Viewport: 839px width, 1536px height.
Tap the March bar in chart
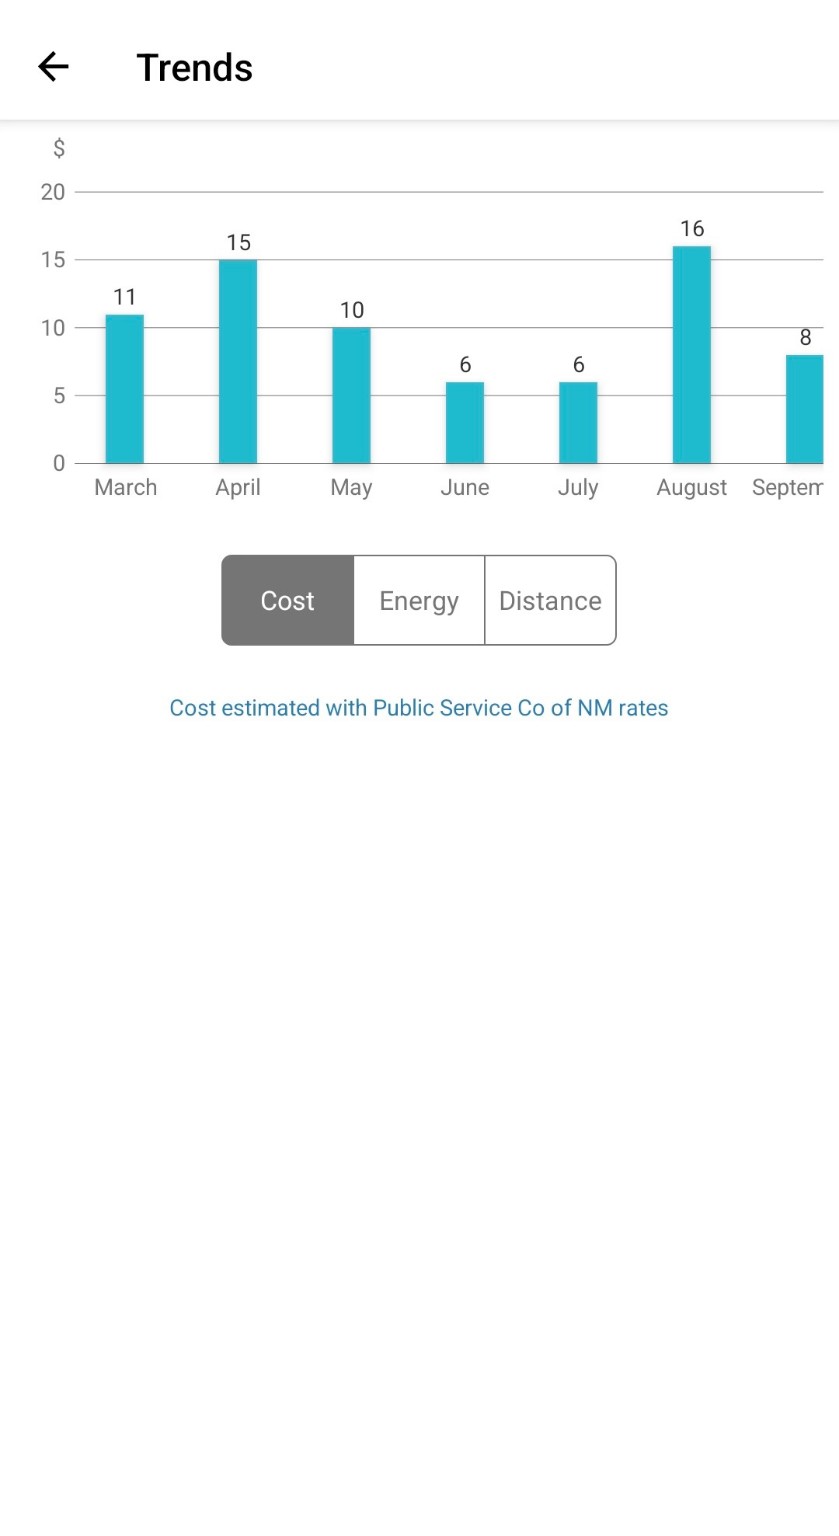point(125,390)
